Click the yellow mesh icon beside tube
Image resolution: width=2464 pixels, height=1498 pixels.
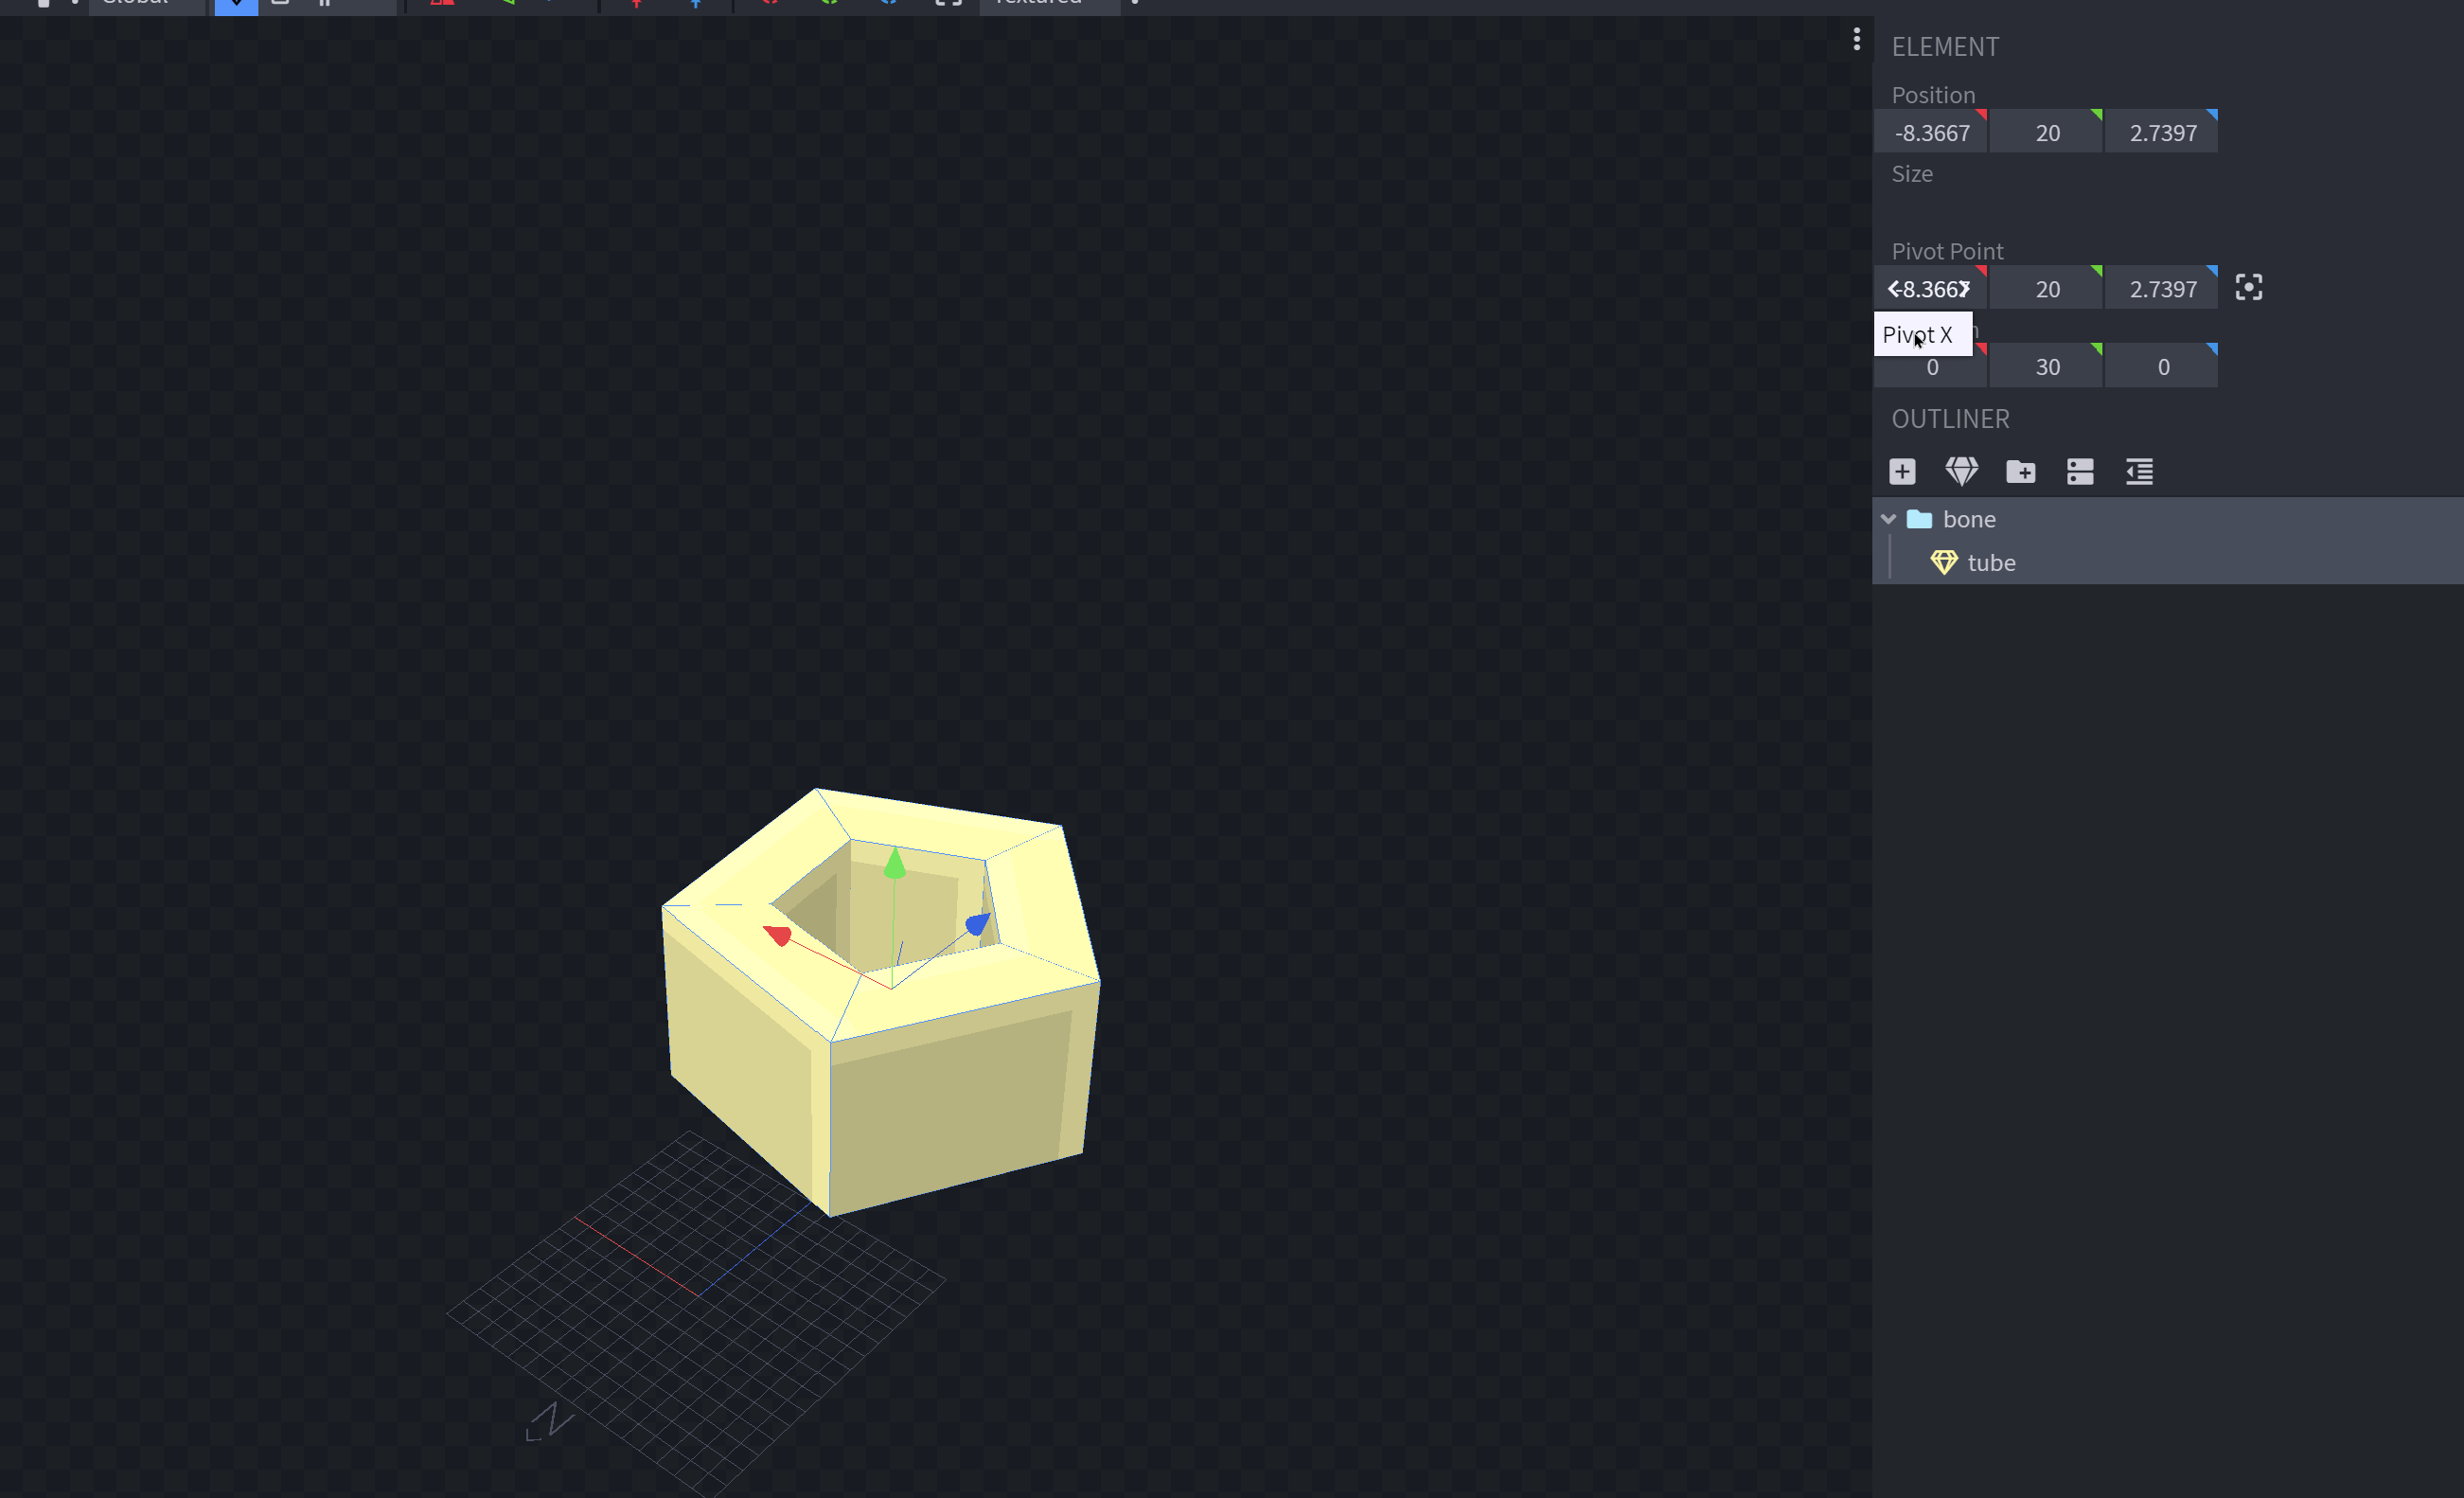(1943, 562)
